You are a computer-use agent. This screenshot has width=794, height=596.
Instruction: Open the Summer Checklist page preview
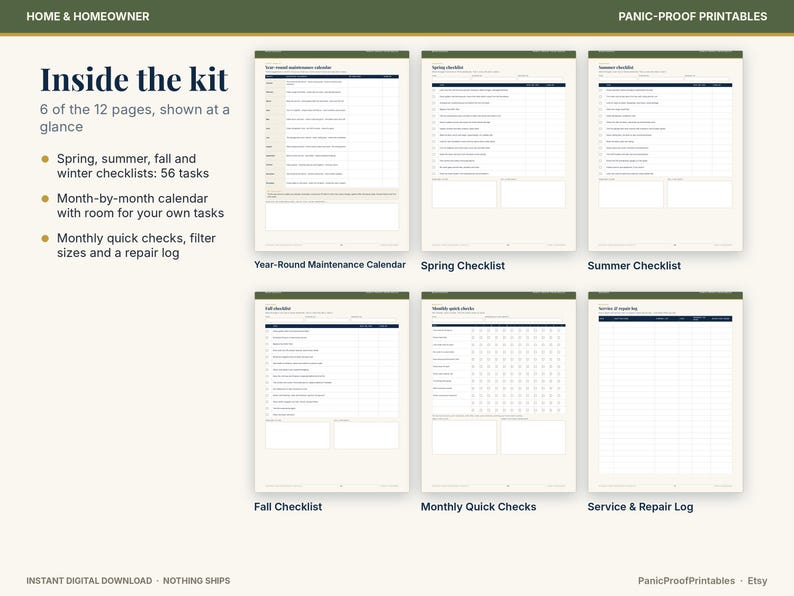tap(665, 151)
